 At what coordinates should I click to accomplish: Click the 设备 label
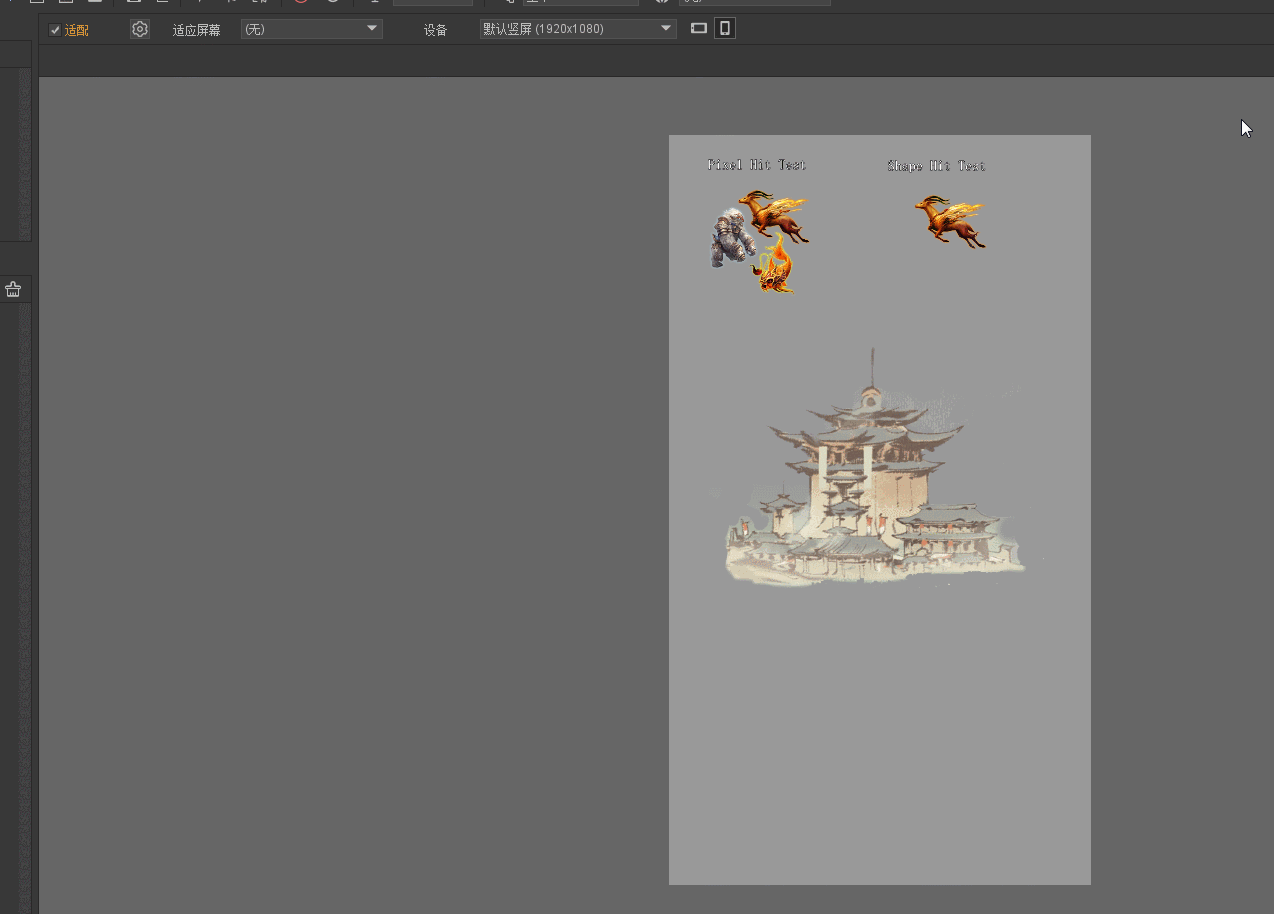point(435,30)
